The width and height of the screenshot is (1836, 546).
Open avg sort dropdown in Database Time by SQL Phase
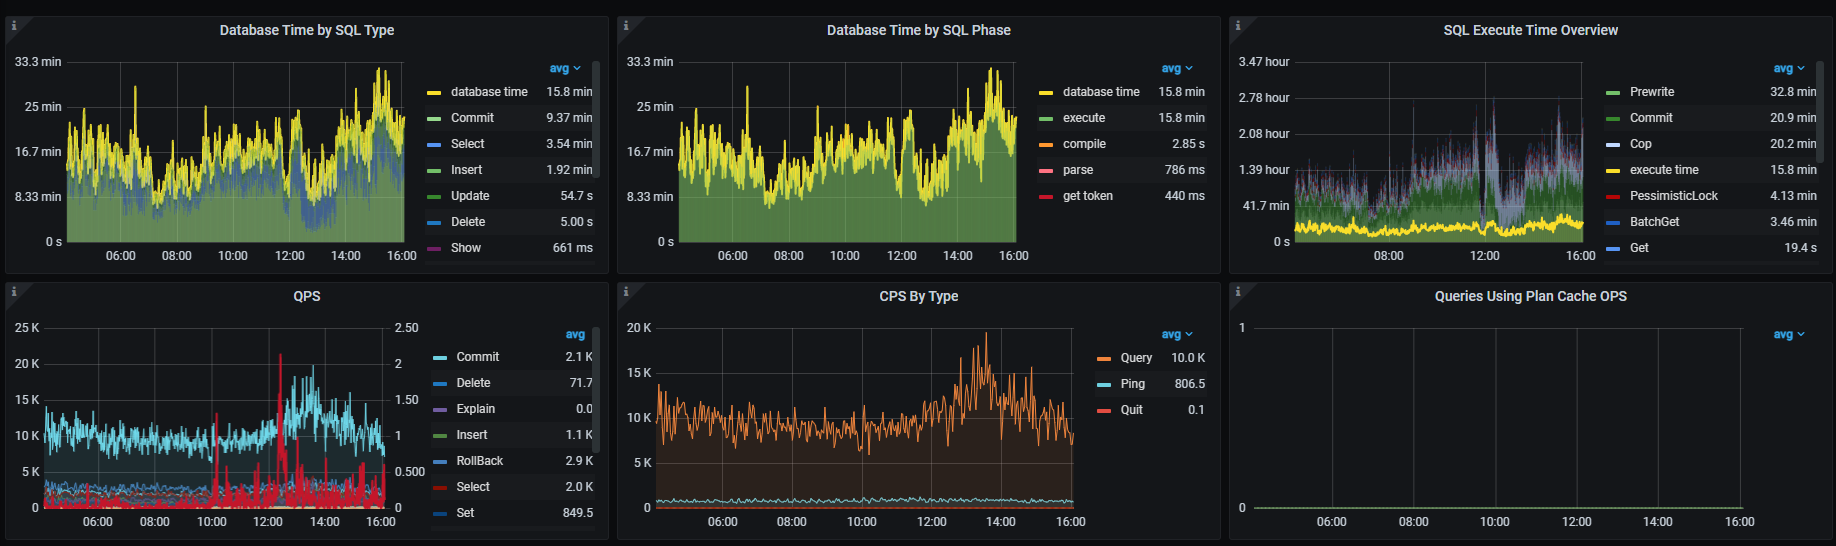[x=1177, y=68]
